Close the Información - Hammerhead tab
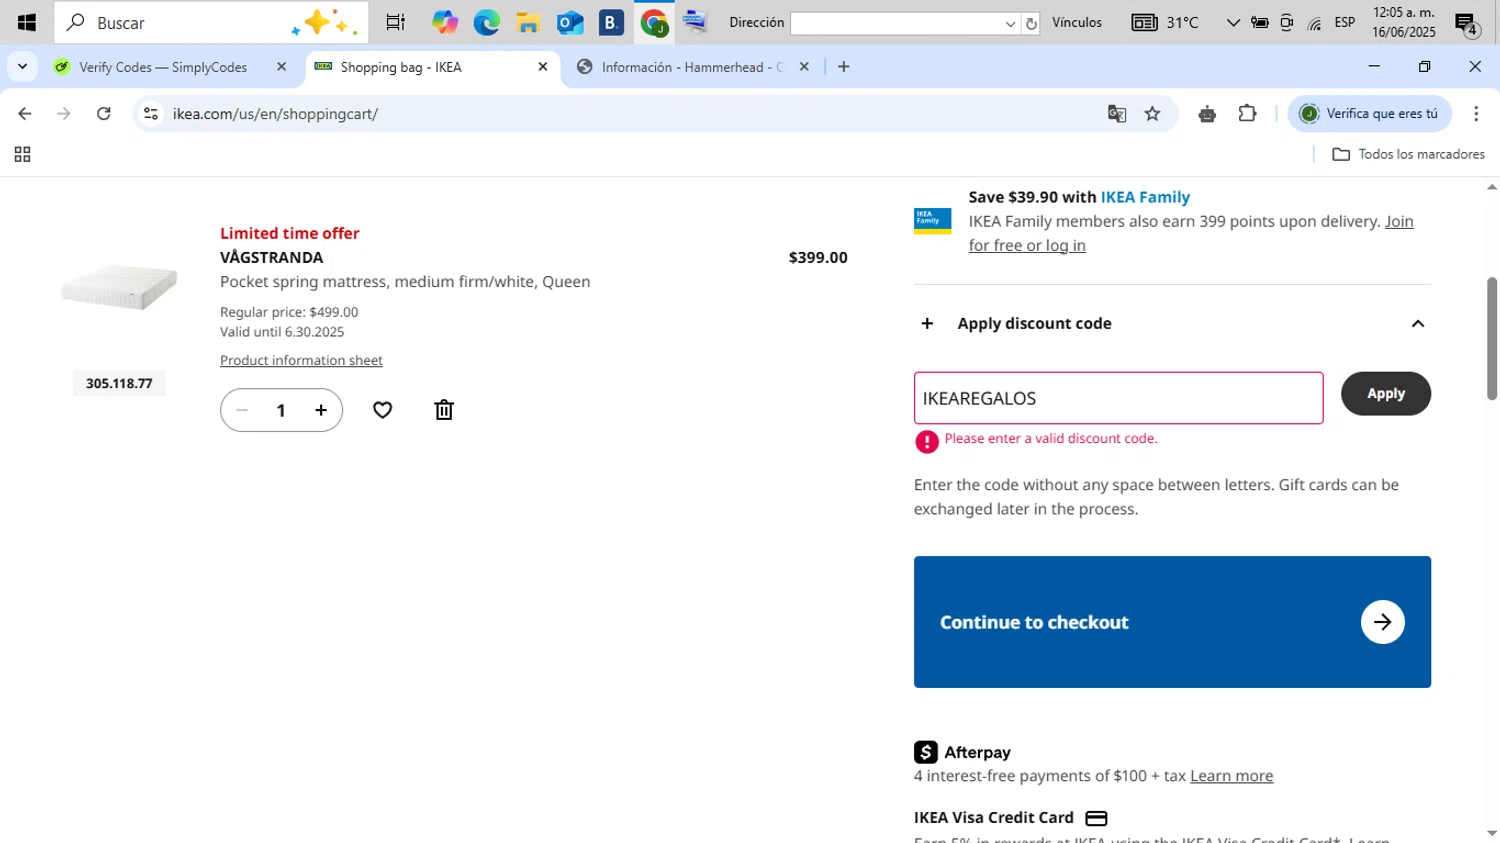This screenshot has width=1500, height=843. (804, 67)
